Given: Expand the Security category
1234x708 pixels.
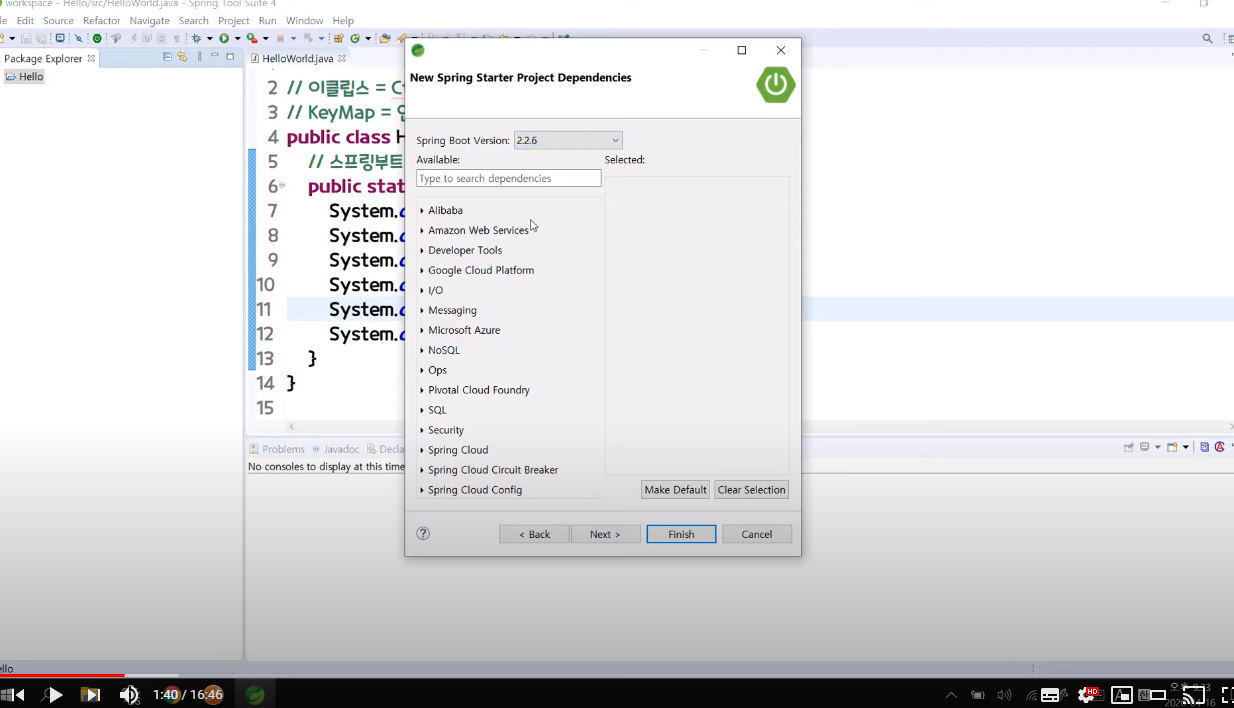Looking at the screenshot, I should (x=422, y=431).
